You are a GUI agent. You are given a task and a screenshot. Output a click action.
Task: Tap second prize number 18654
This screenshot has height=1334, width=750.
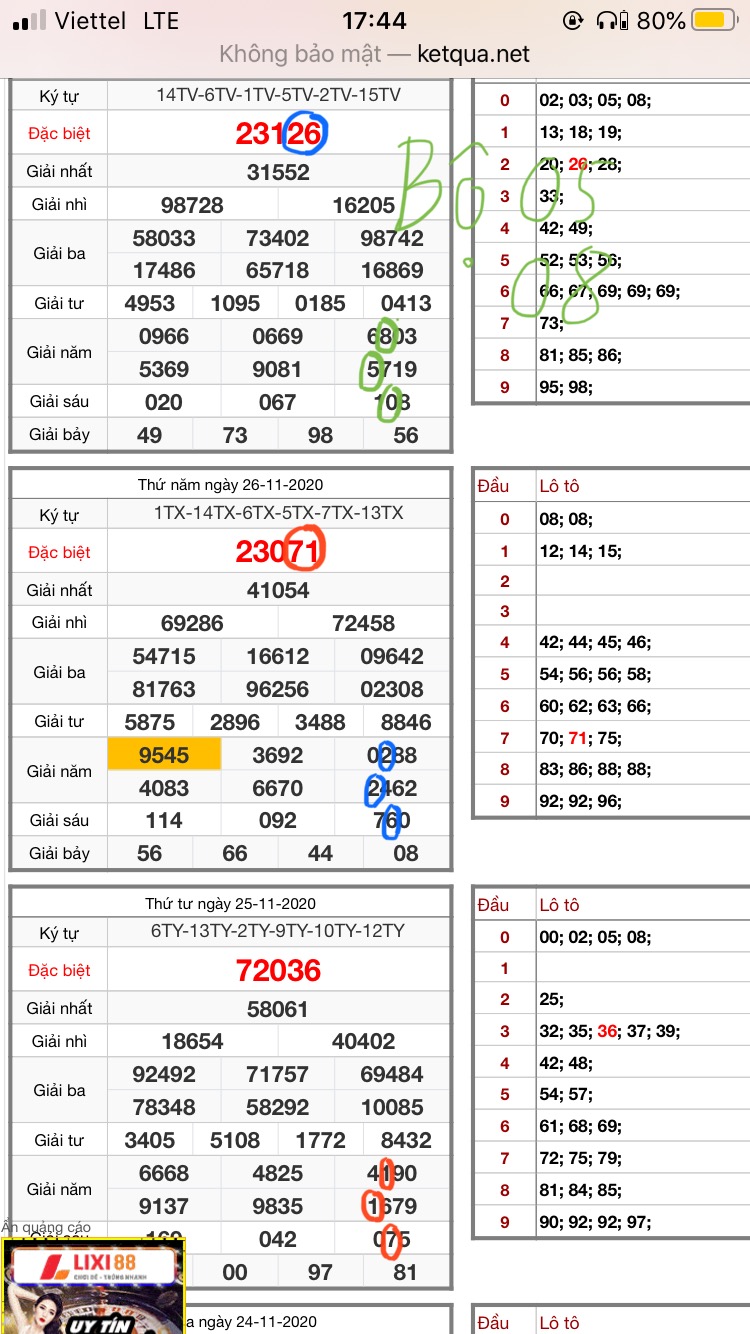coord(192,1041)
